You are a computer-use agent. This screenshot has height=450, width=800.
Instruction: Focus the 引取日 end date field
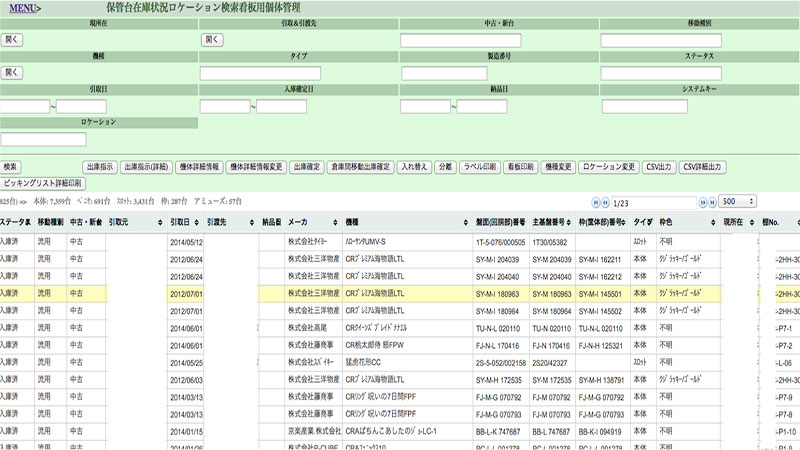click(x=81, y=106)
